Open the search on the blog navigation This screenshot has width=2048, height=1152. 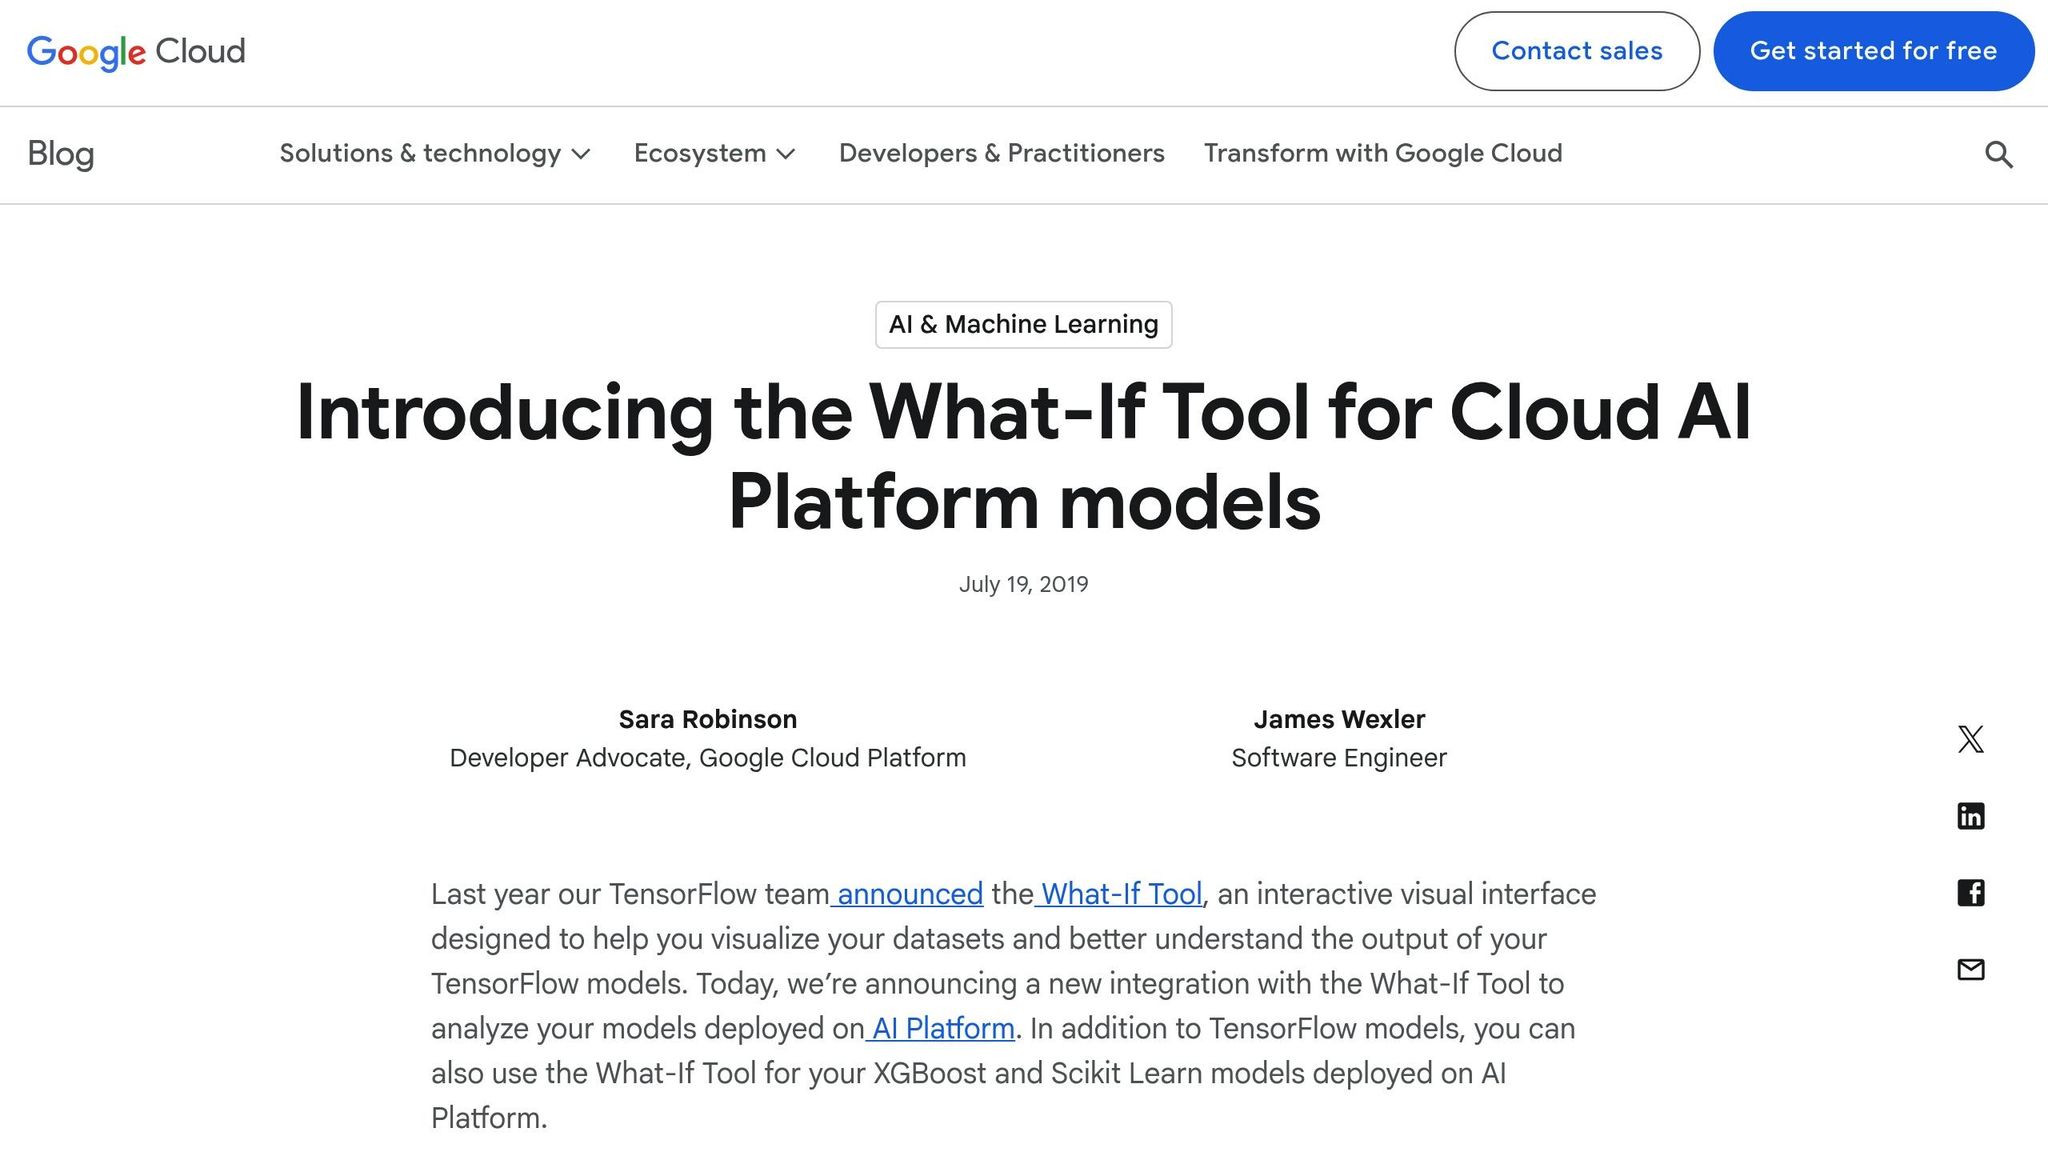(x=1996, y=154)
